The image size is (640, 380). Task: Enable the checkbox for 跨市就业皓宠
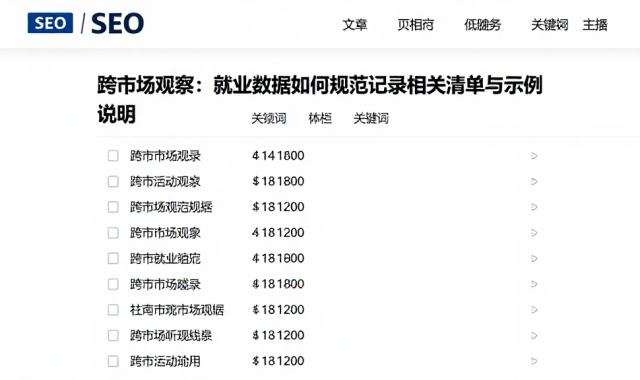(113, 258)
